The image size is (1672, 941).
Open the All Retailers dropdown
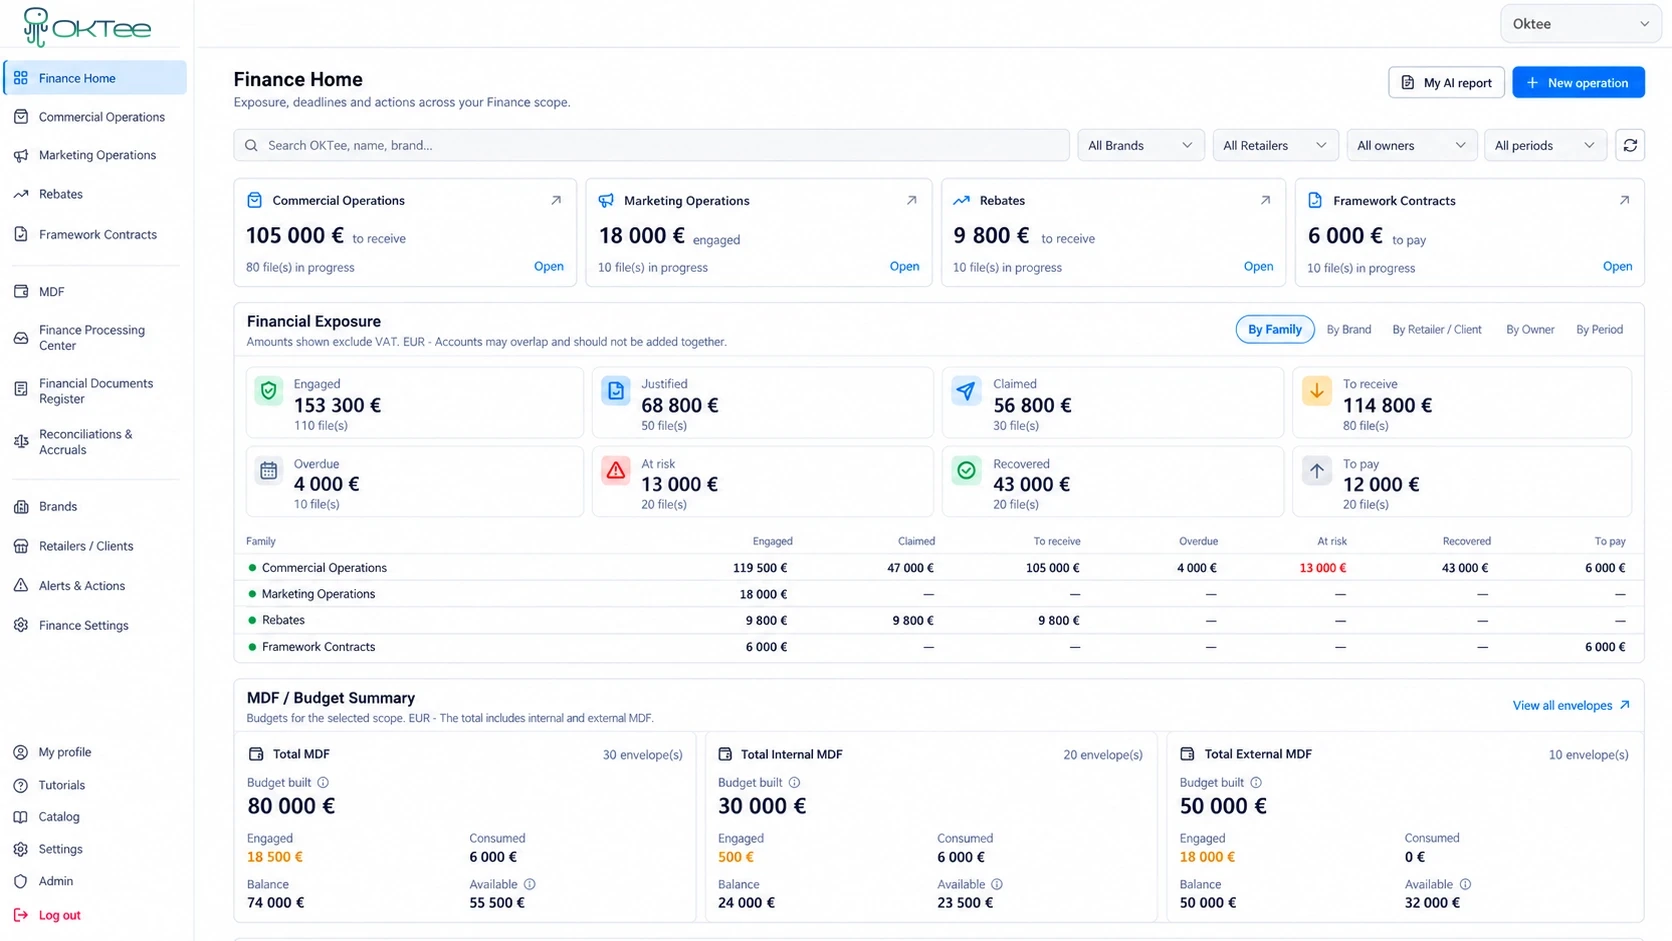[1274, 145]
